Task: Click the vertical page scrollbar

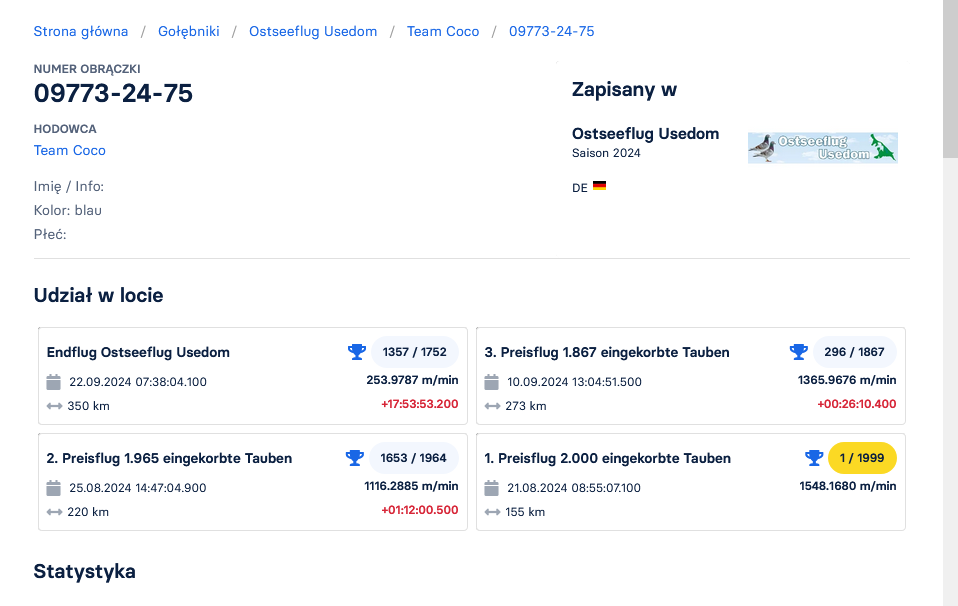Action: (x=950, y=80)
